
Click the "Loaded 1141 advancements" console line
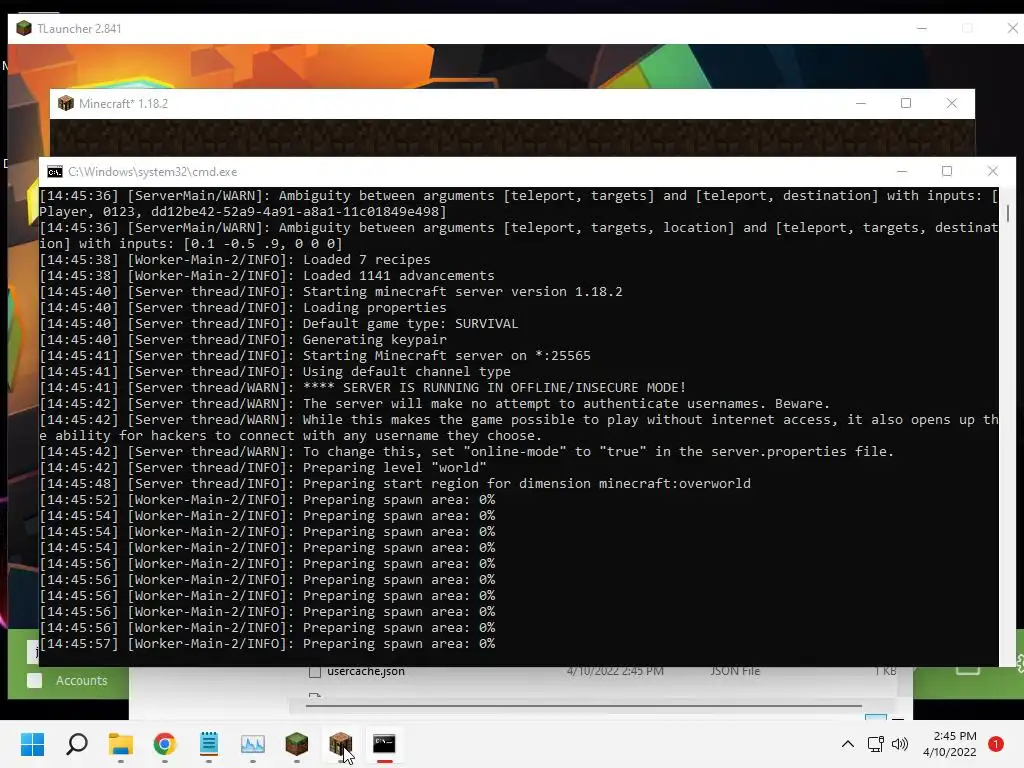267,276
